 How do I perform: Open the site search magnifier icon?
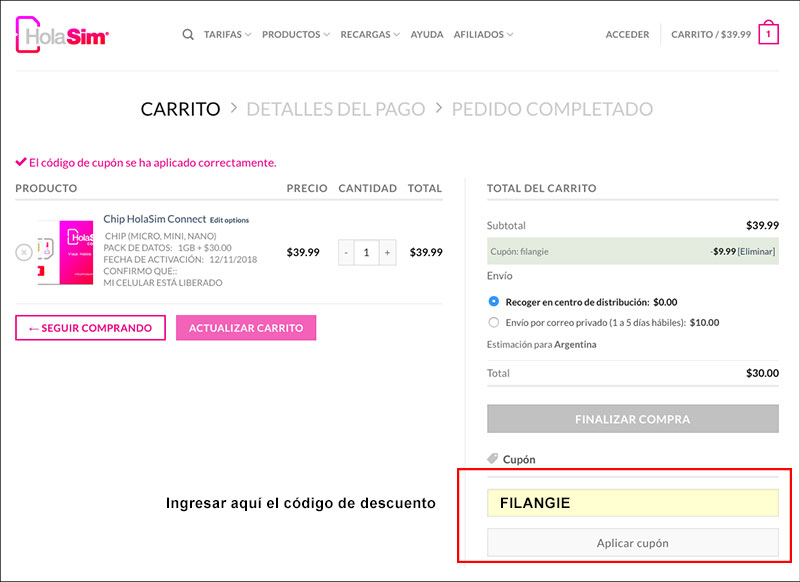click(x=188, y=35)
